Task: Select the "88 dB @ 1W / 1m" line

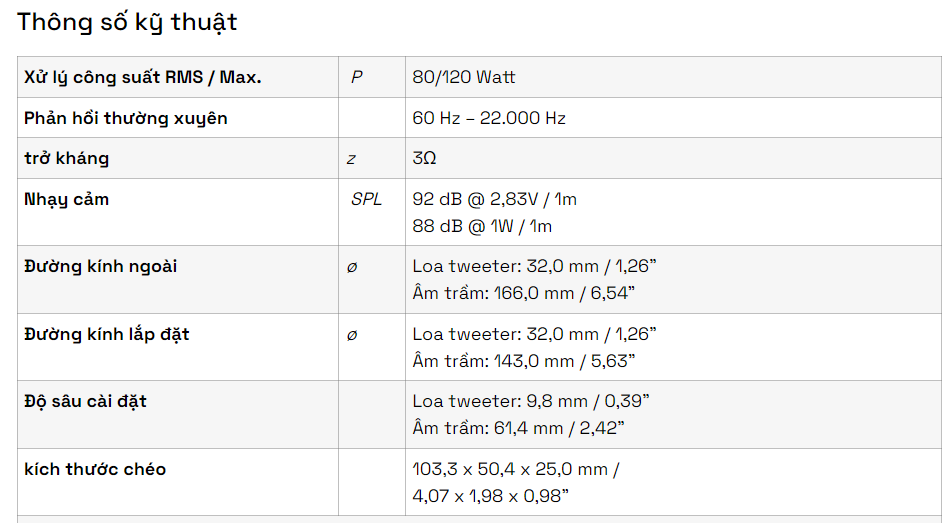Action: coord(482,226)
